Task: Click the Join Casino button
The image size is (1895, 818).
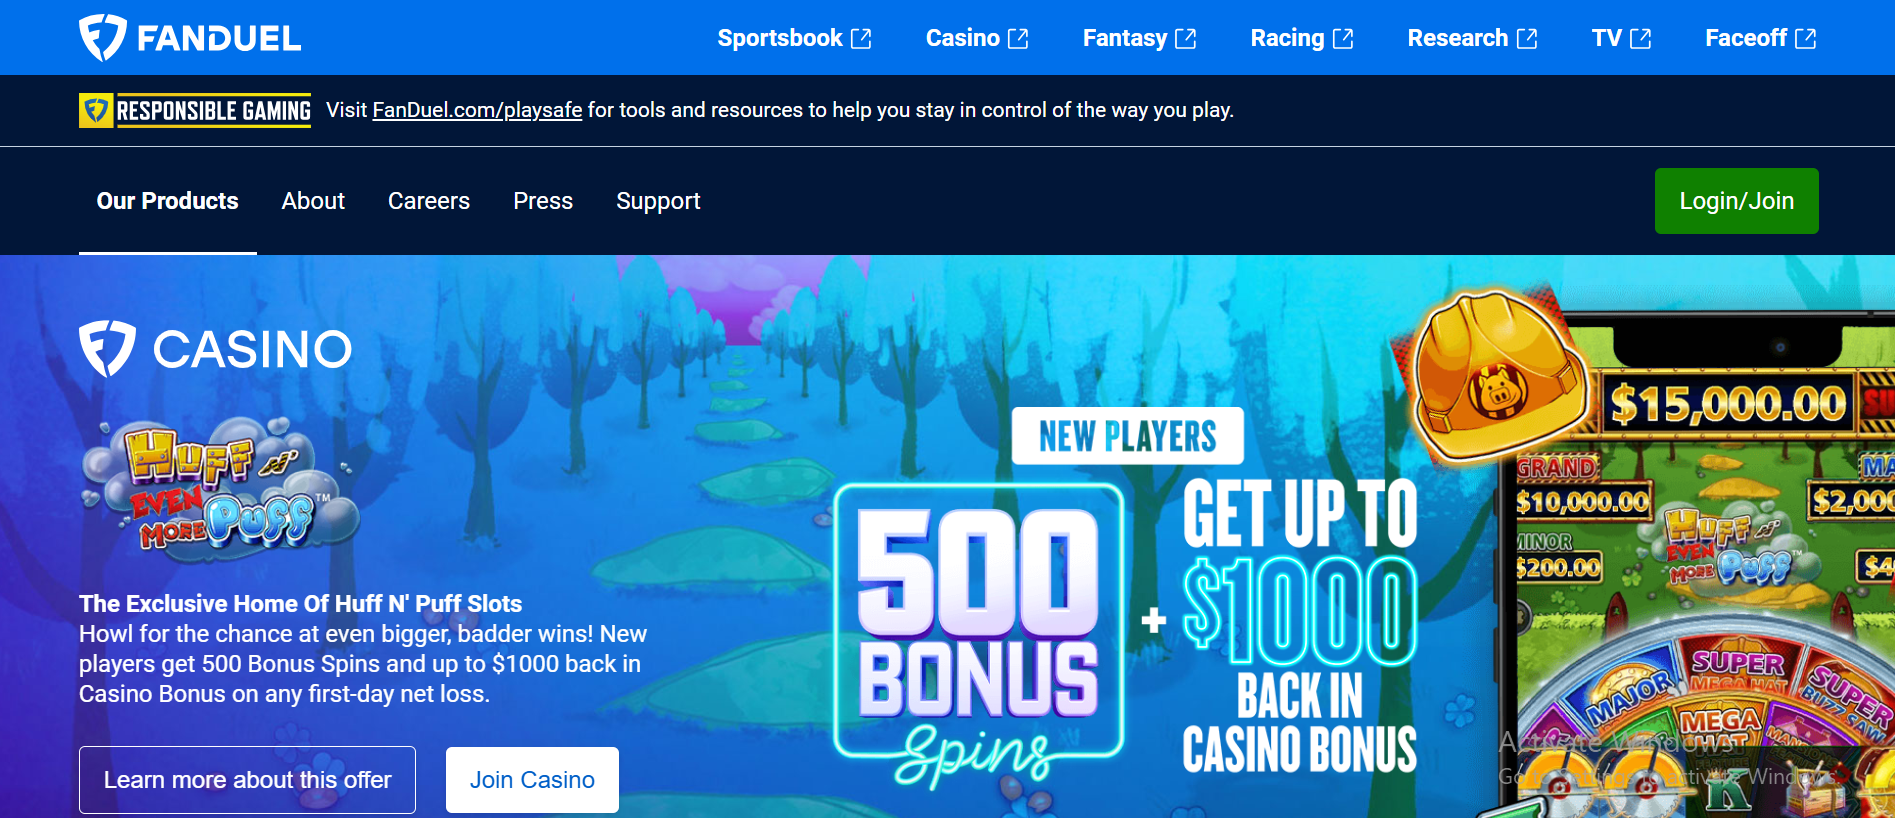Action: pyautogui.click(x=532, y=780)
